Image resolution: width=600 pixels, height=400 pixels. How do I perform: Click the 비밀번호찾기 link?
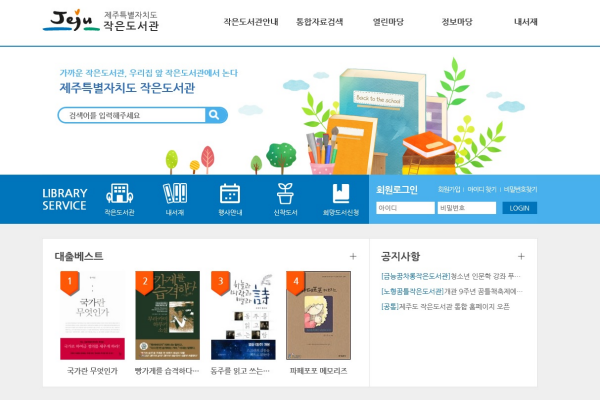[x=520, y=189]
